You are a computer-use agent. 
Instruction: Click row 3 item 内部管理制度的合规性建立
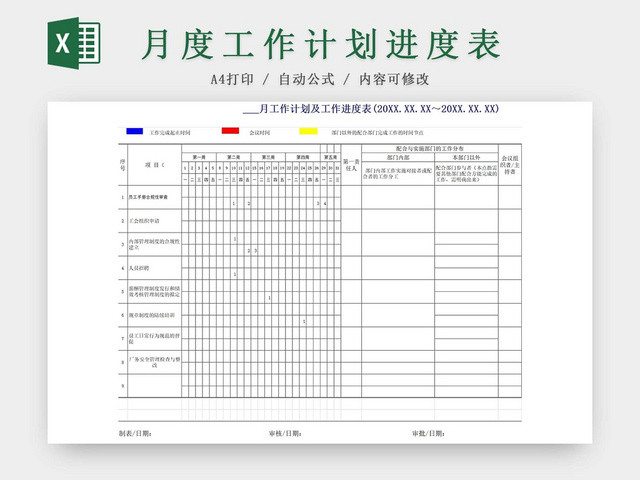point(154,244)
